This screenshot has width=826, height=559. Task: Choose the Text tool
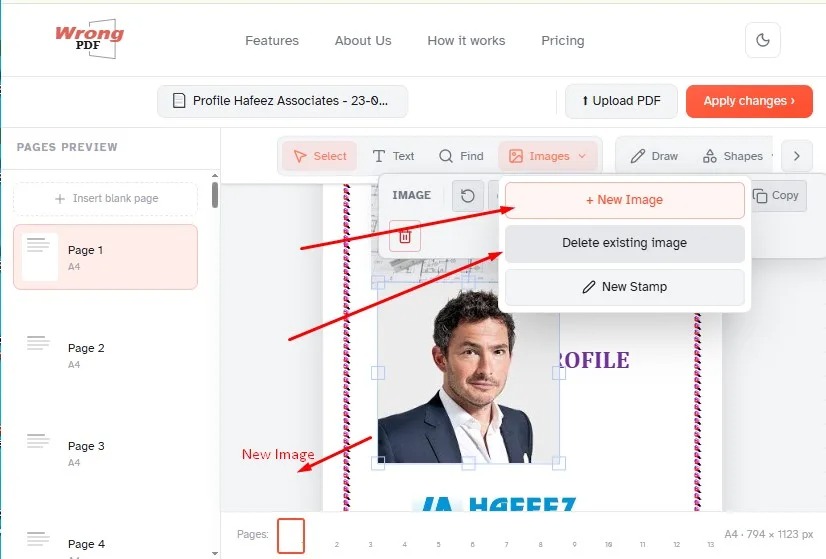pyautogui.click(x=394, y=156)
